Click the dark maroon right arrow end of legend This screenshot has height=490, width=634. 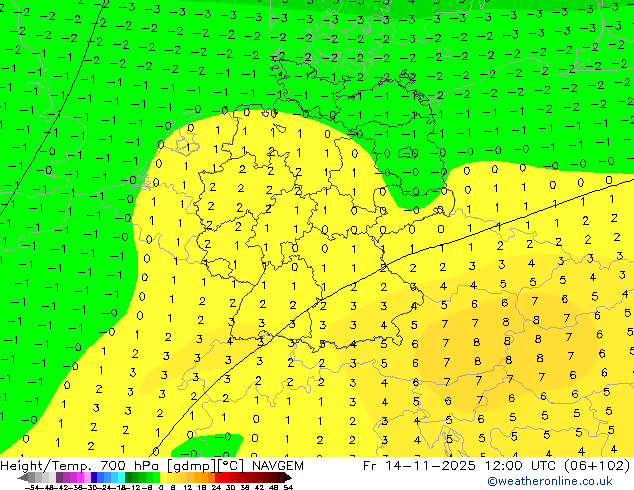click(288, 477)
